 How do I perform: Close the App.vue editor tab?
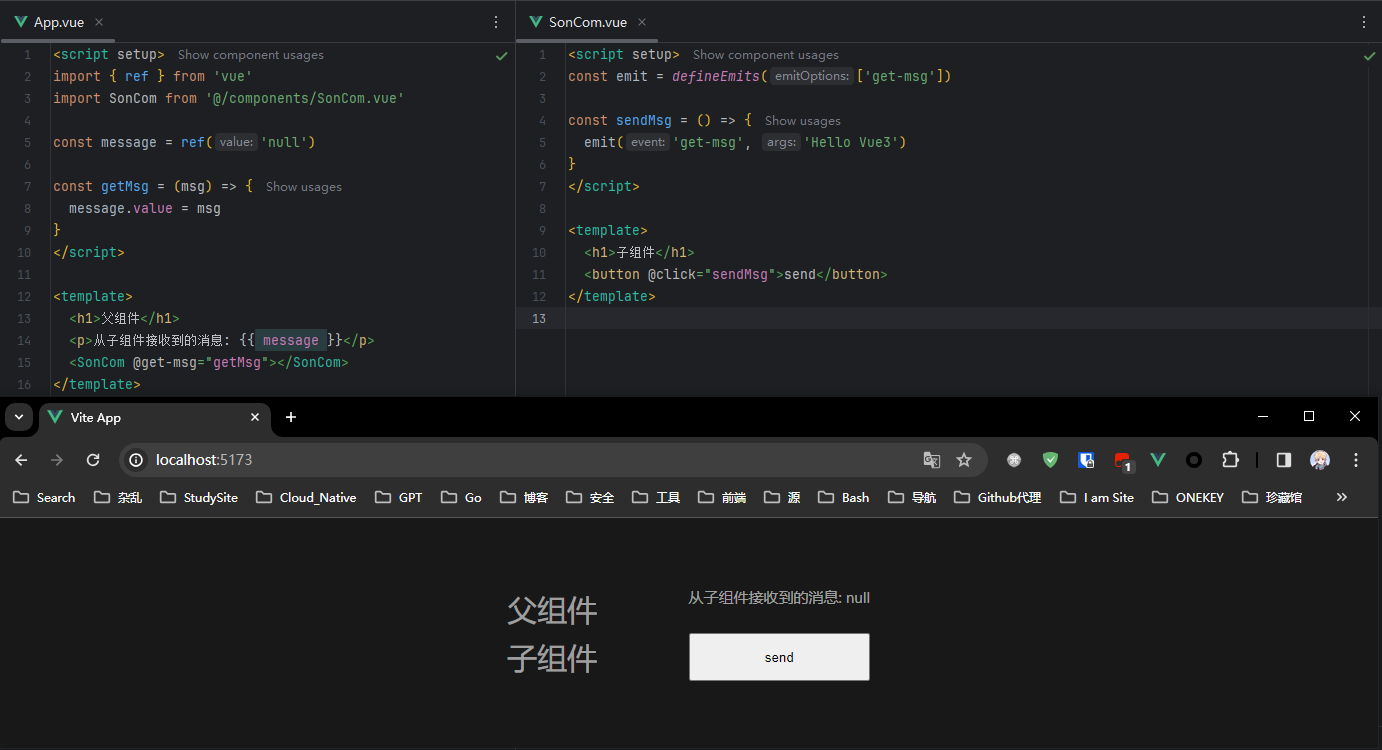pyautogui.click(x=98, y=22)
